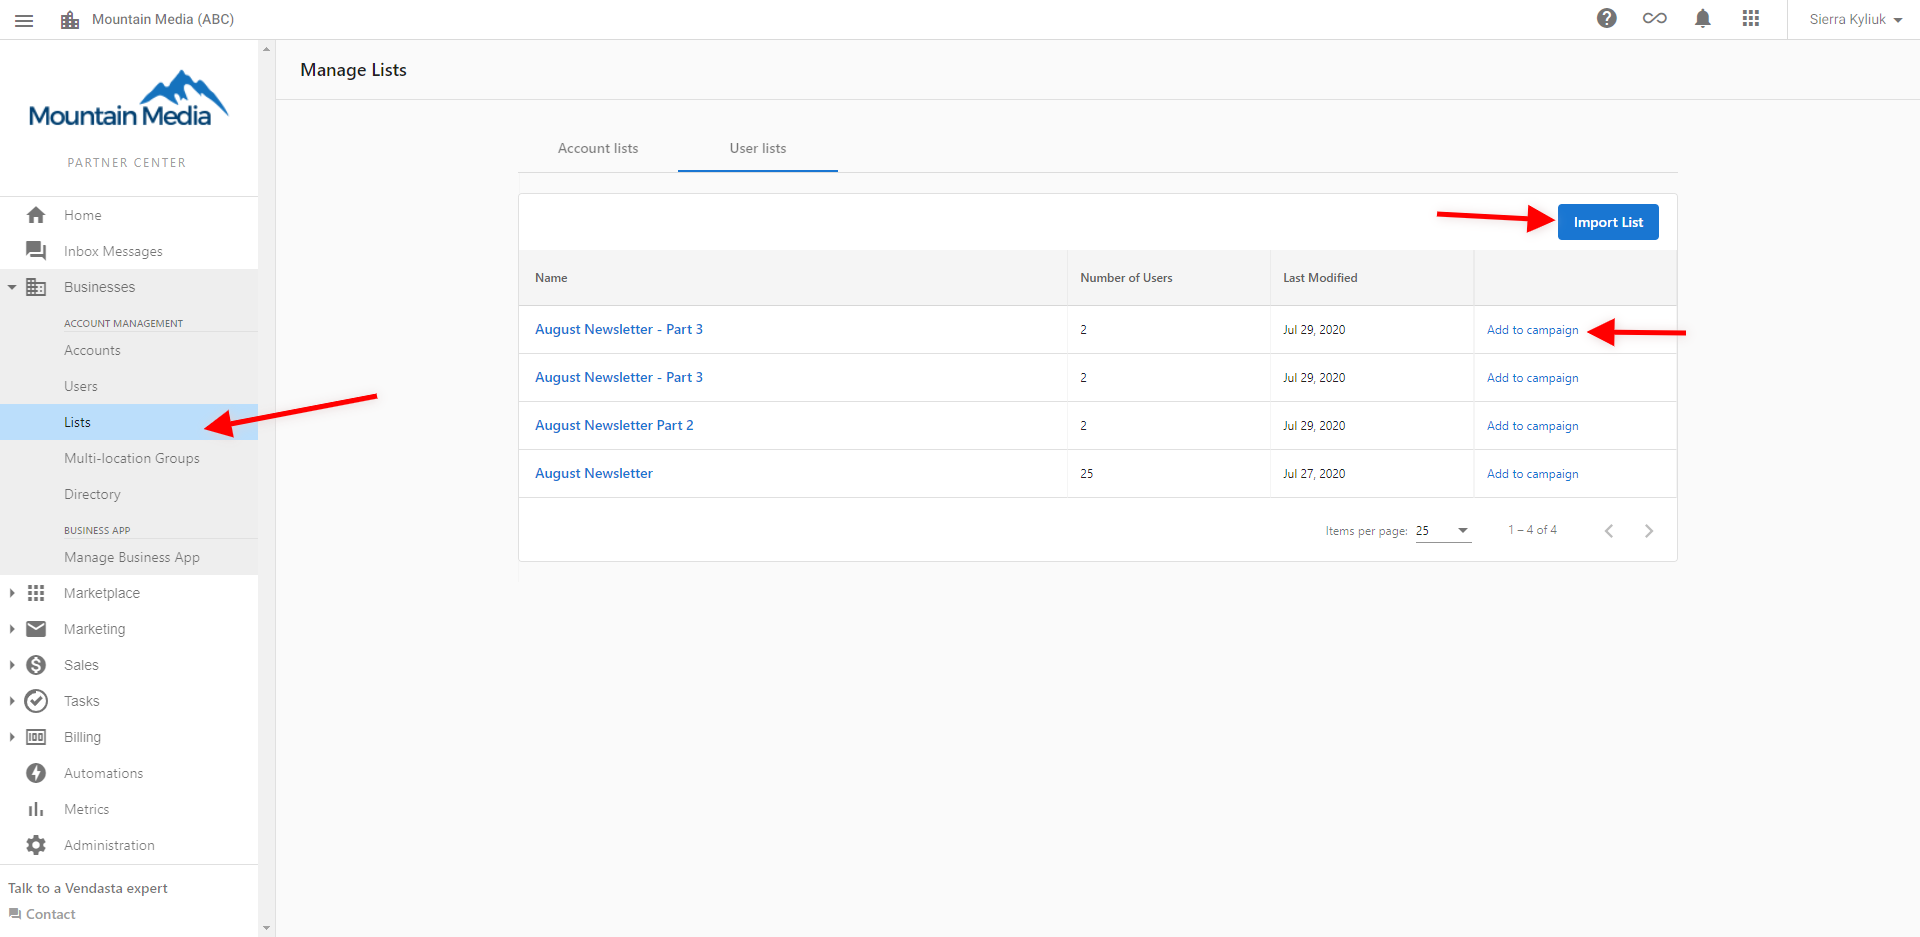Open Multi-location Groups in the sidebar
Viewport: 1920px width, 937px height.
pyautogui.click(x=132, y=458)
